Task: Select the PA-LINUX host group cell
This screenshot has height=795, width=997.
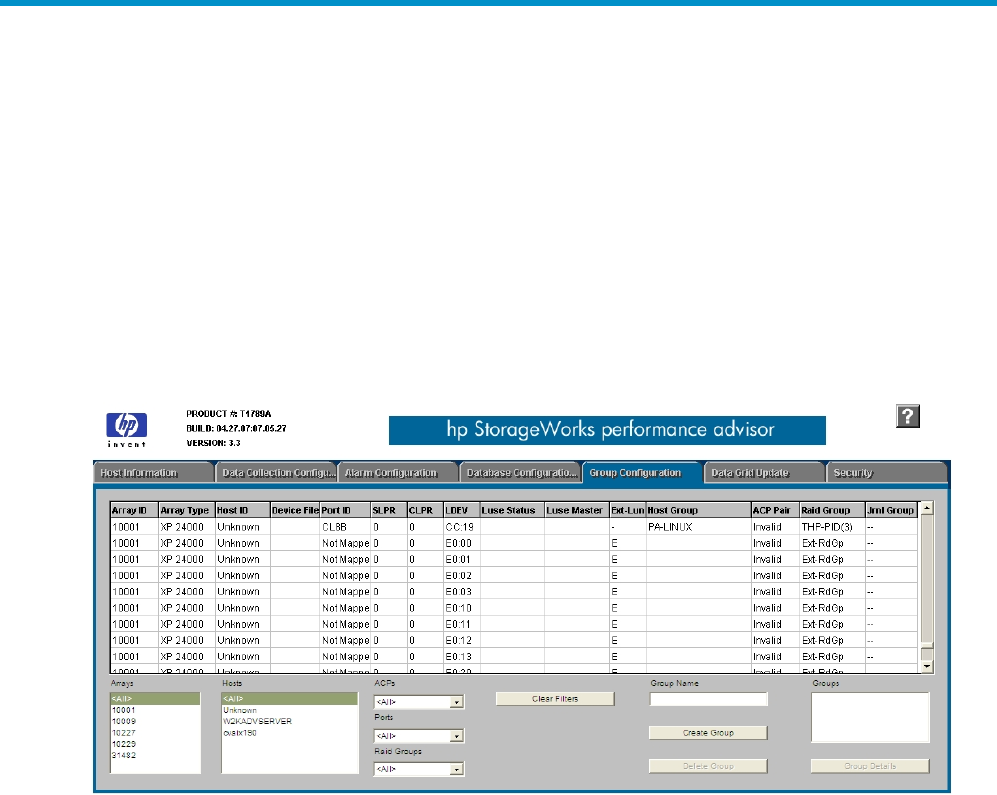Action: pos(699,527)
